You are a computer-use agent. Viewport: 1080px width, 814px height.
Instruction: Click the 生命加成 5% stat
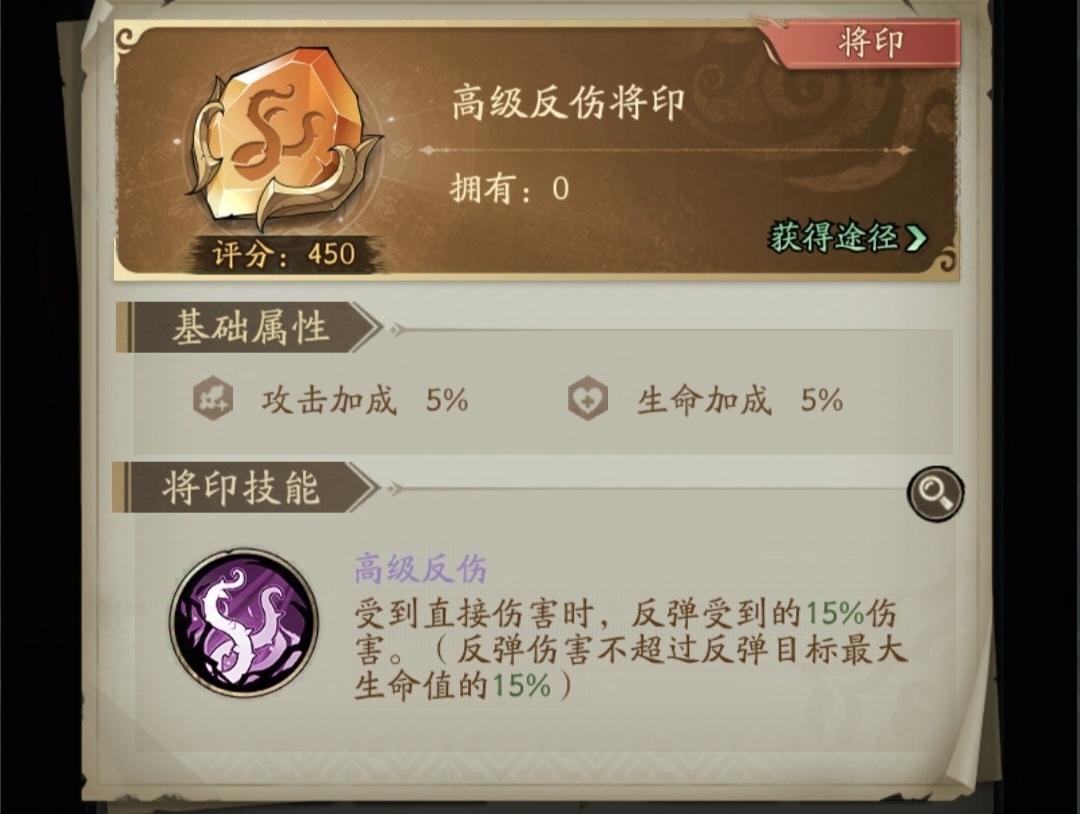(x=739, y=400)
